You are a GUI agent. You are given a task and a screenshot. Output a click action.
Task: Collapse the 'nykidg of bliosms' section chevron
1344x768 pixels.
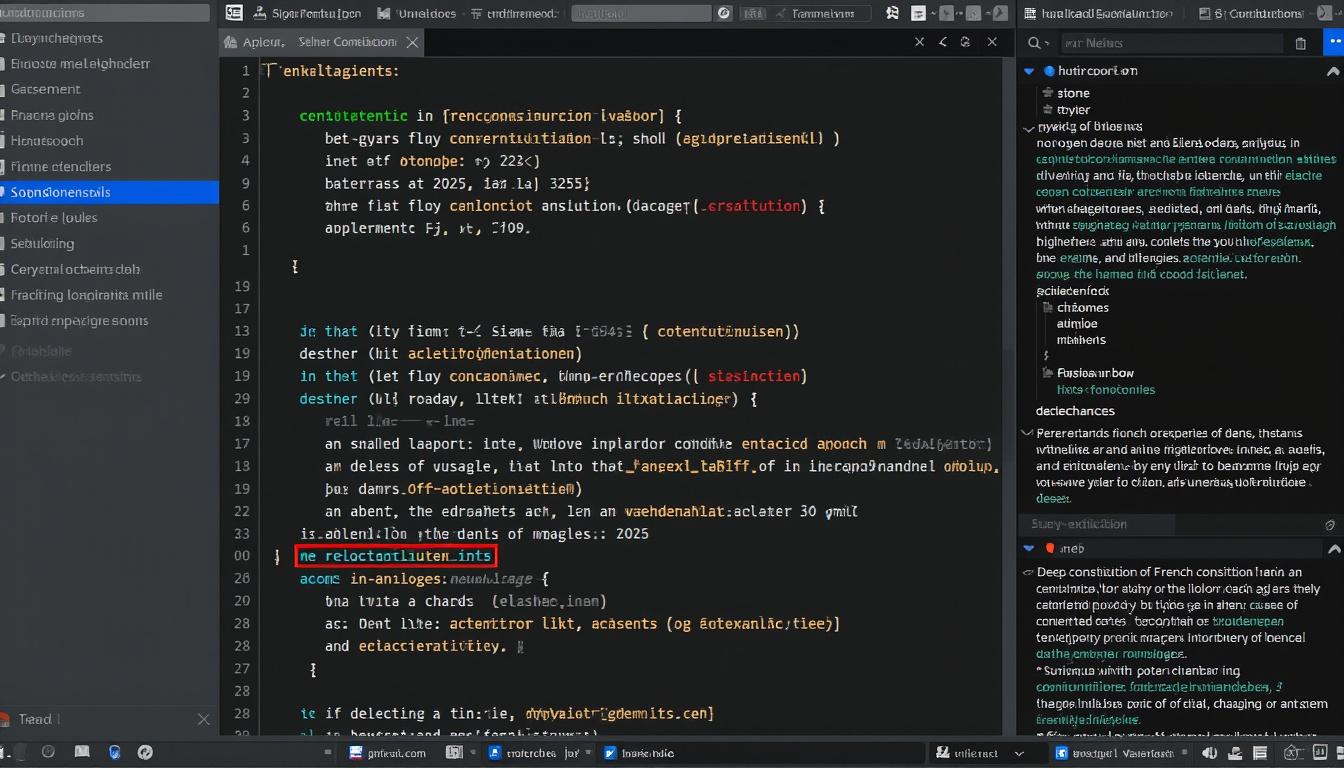click(x=1029, y=128)
